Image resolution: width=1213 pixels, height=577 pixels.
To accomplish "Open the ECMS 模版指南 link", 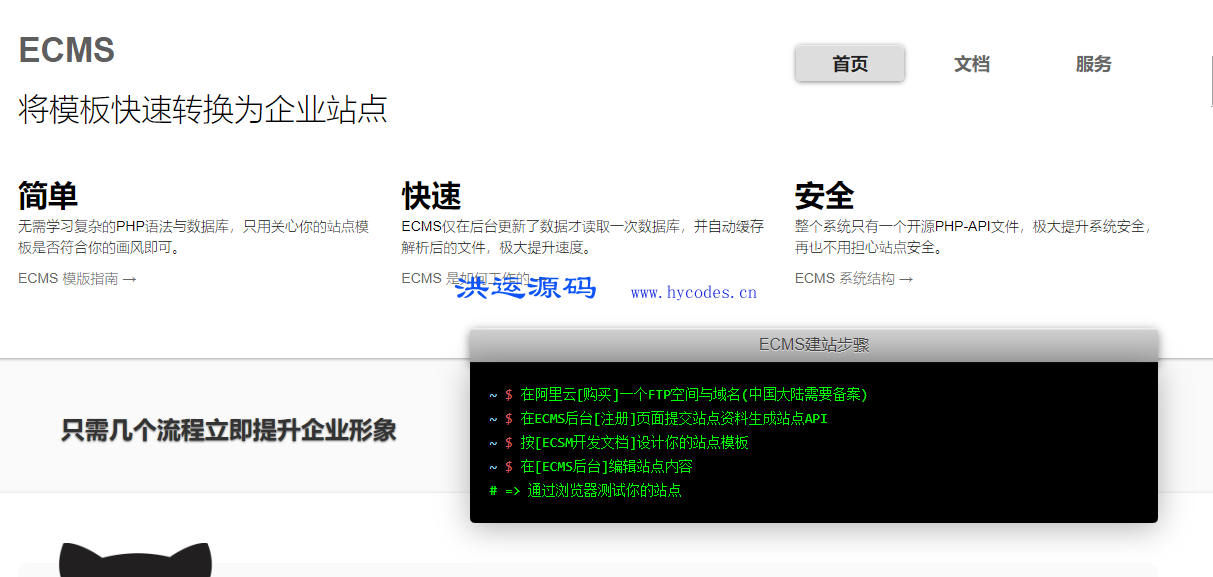I will (77, 279).
